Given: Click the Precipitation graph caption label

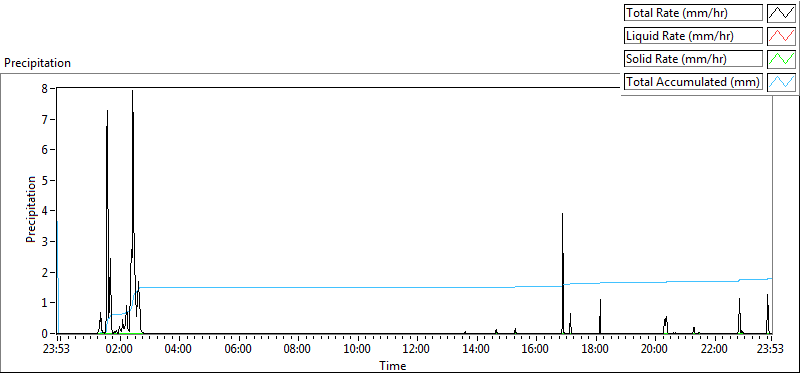Looking at the screenshot, I should point(37,63).
